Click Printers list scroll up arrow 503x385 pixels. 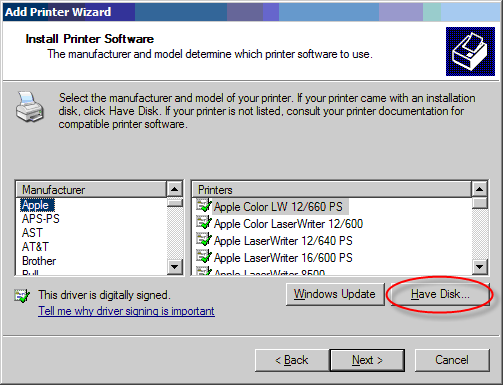[x=480, y=190]
